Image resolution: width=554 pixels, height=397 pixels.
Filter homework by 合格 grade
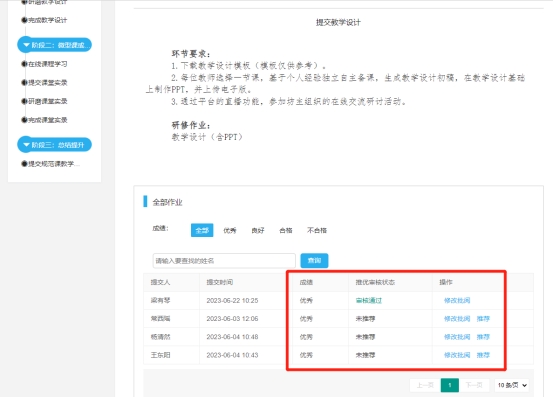pyautogui.click(x=286, y=230)
